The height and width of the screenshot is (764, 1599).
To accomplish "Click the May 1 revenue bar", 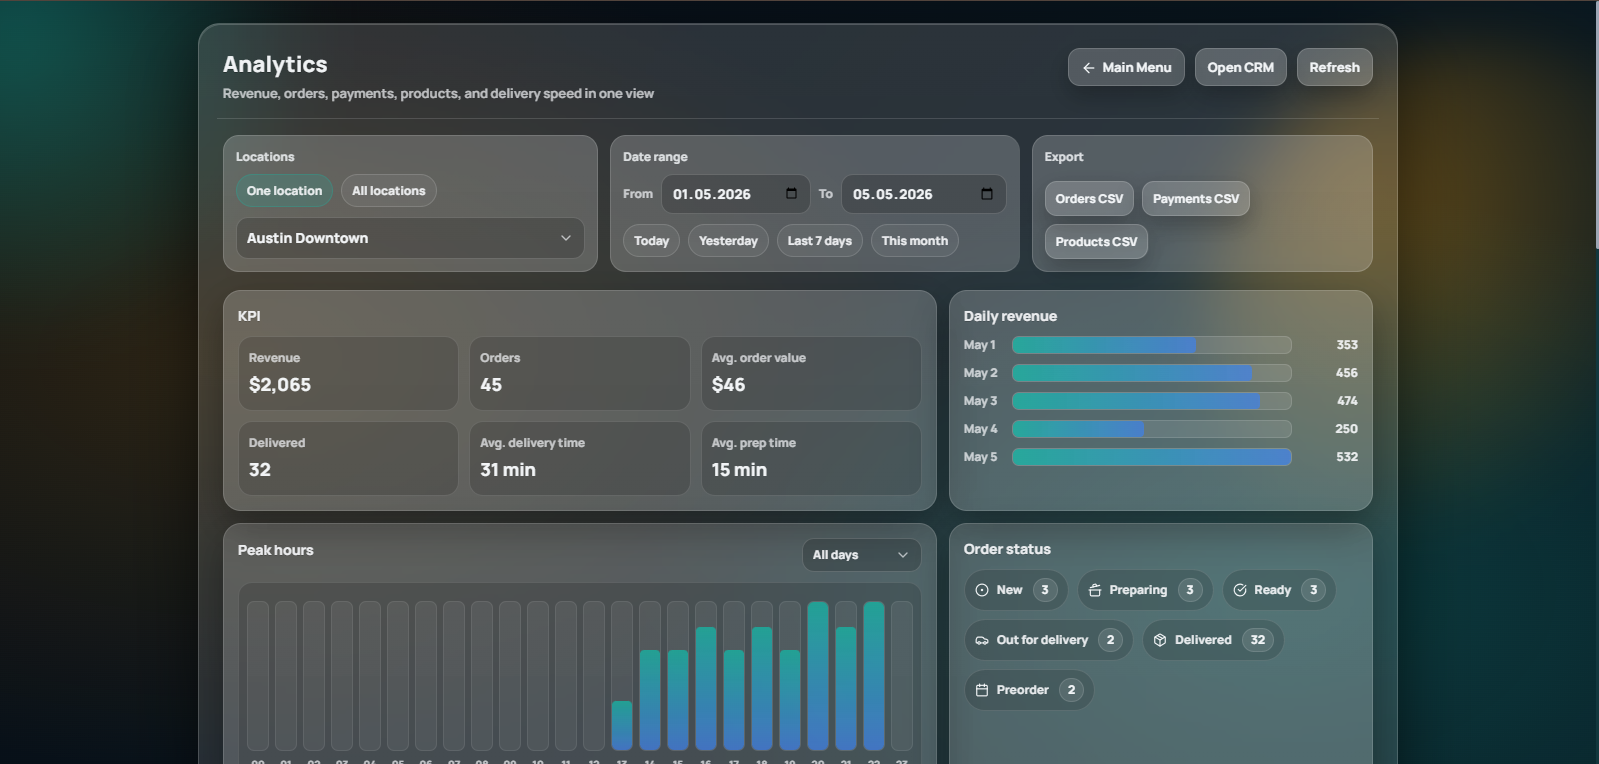I will [x=1151, y=345].
